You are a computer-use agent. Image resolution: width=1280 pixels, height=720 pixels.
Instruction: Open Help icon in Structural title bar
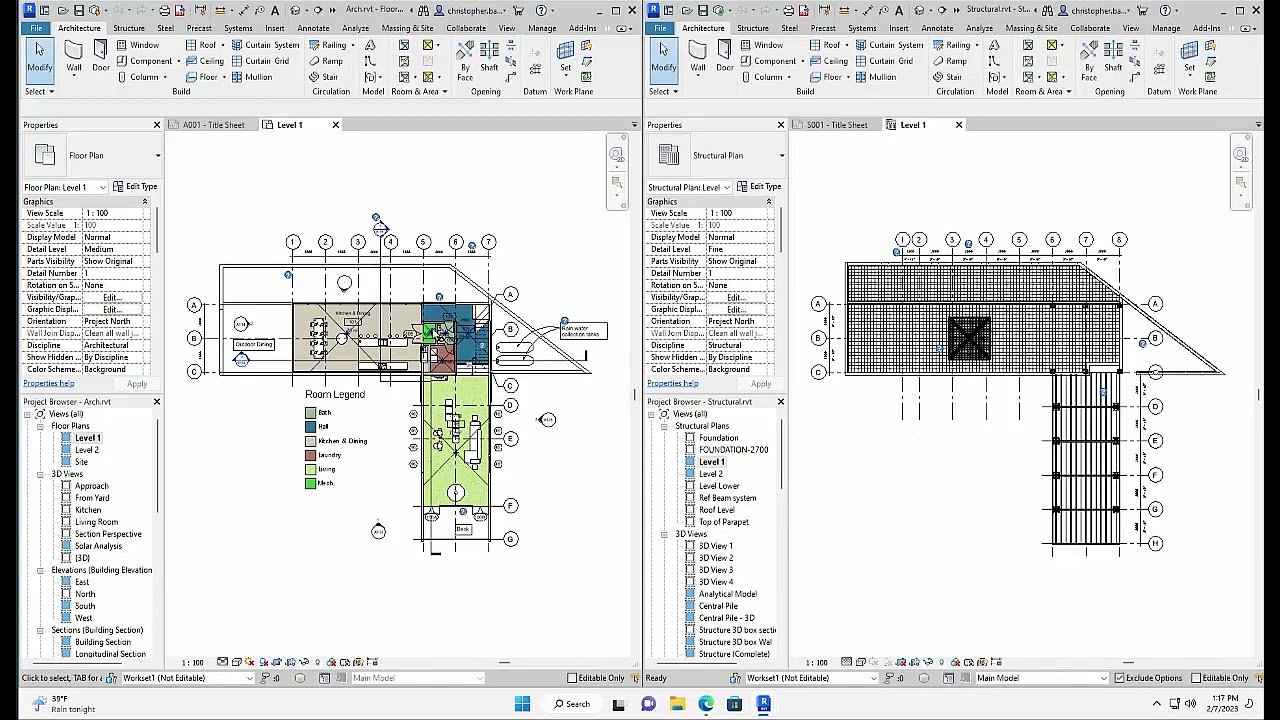click(1165, 10)
